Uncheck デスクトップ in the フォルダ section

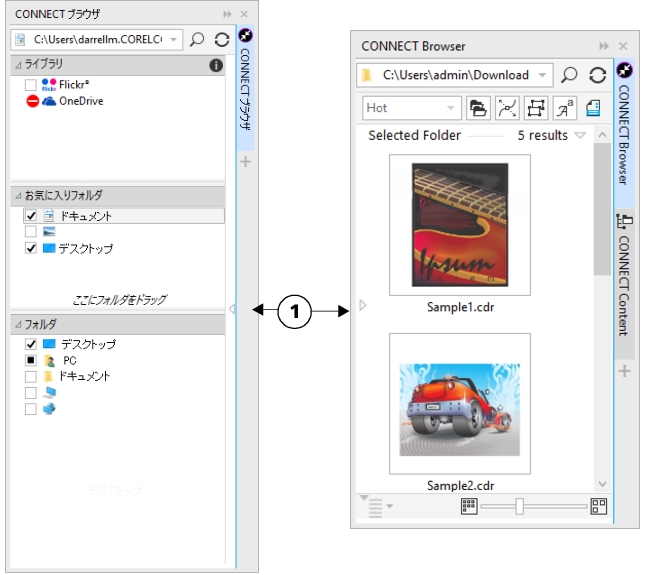[31, 344]
